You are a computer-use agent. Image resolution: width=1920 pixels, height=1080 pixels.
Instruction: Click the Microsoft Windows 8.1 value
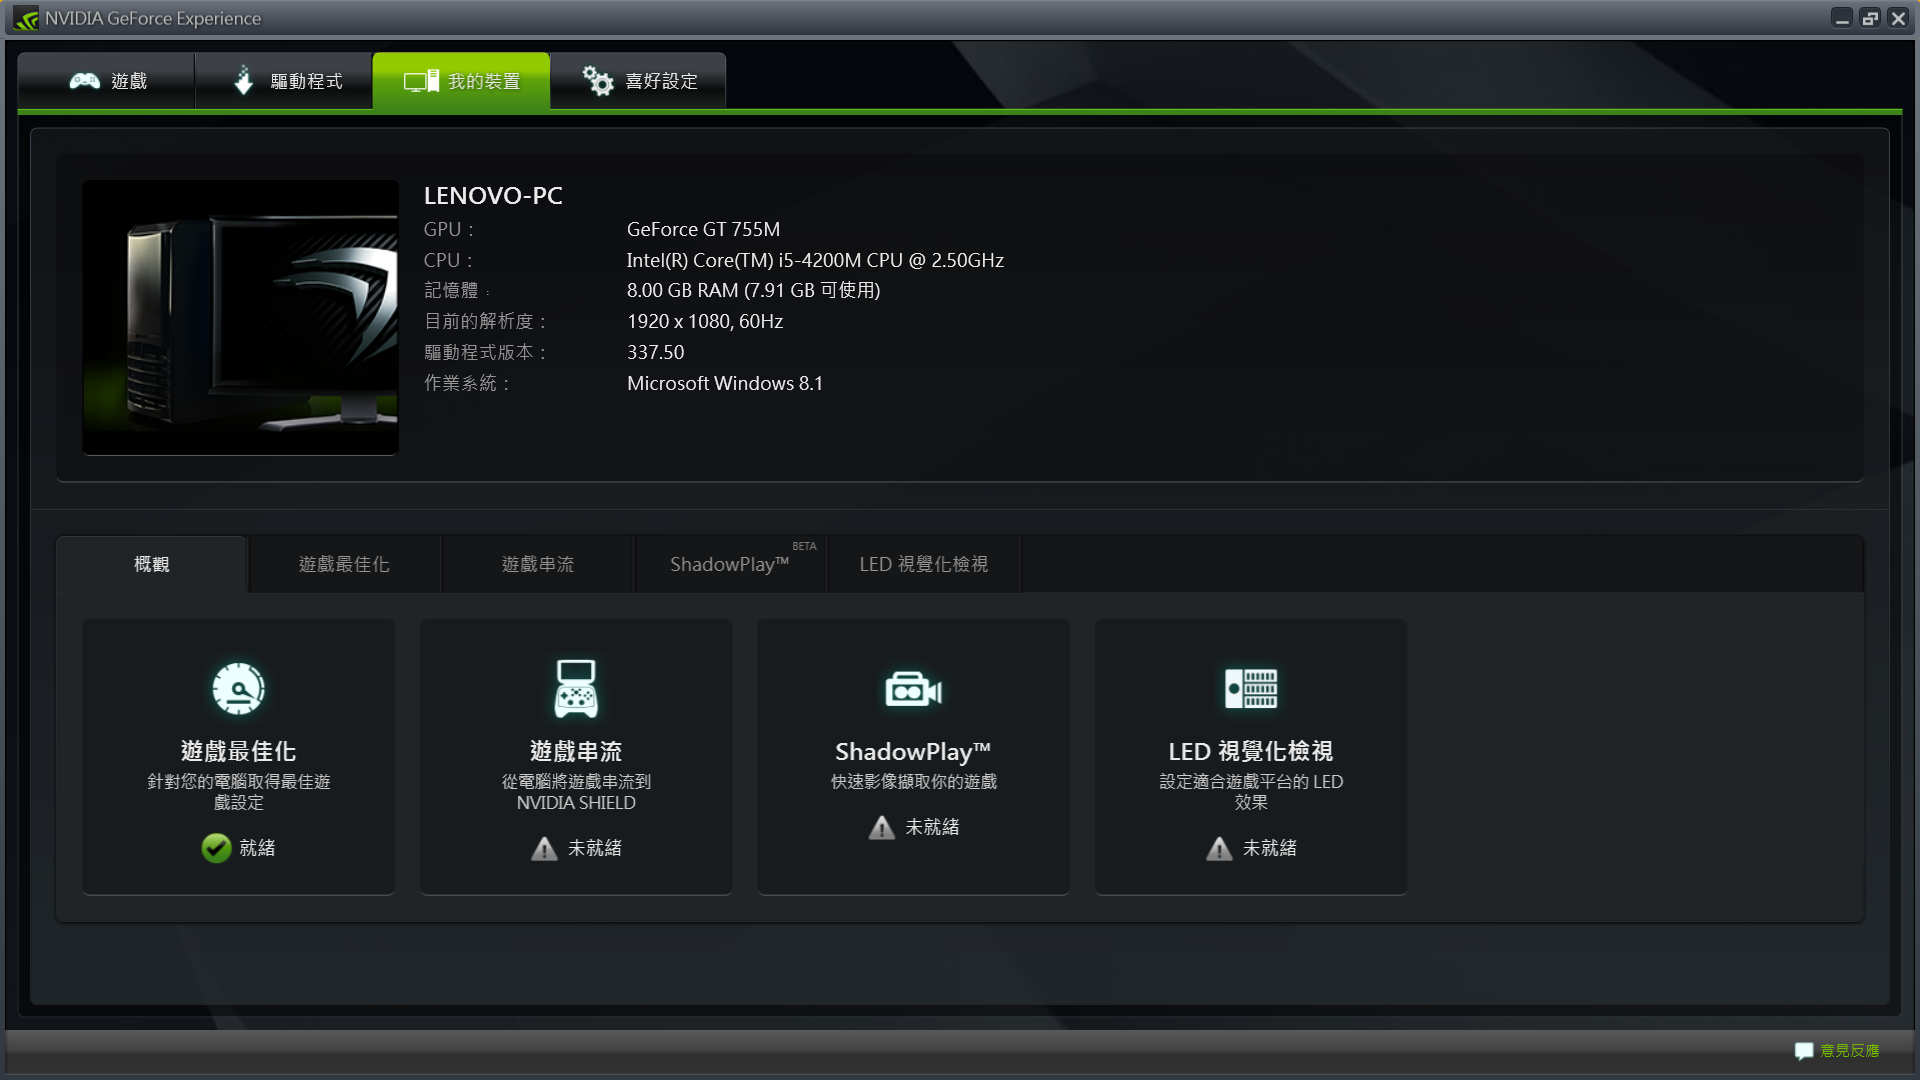725,383
